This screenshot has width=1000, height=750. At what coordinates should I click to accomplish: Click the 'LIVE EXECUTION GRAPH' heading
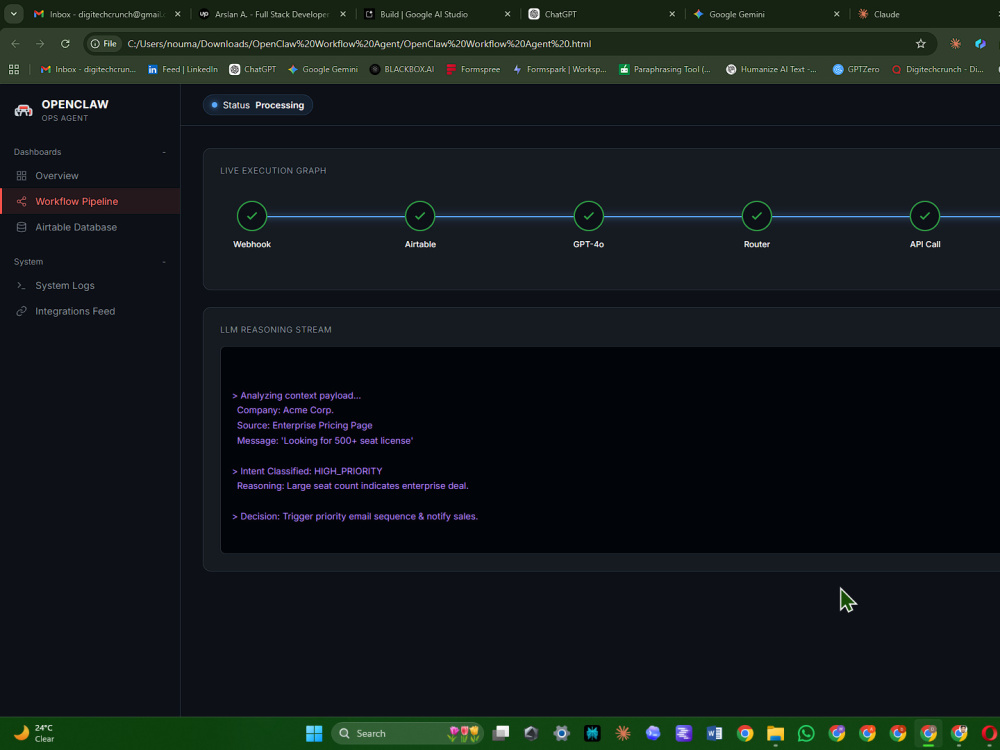(273, 170)
